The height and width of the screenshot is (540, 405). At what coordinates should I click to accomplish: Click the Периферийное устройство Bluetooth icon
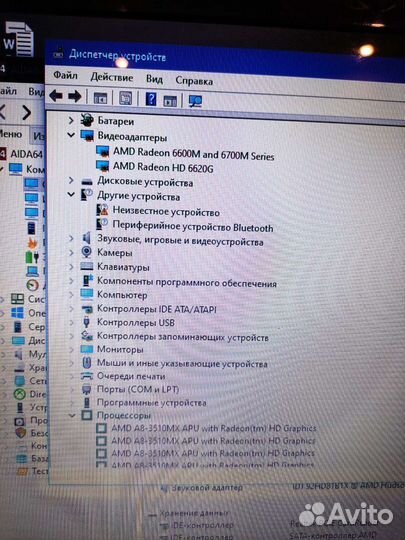[102, 224]
